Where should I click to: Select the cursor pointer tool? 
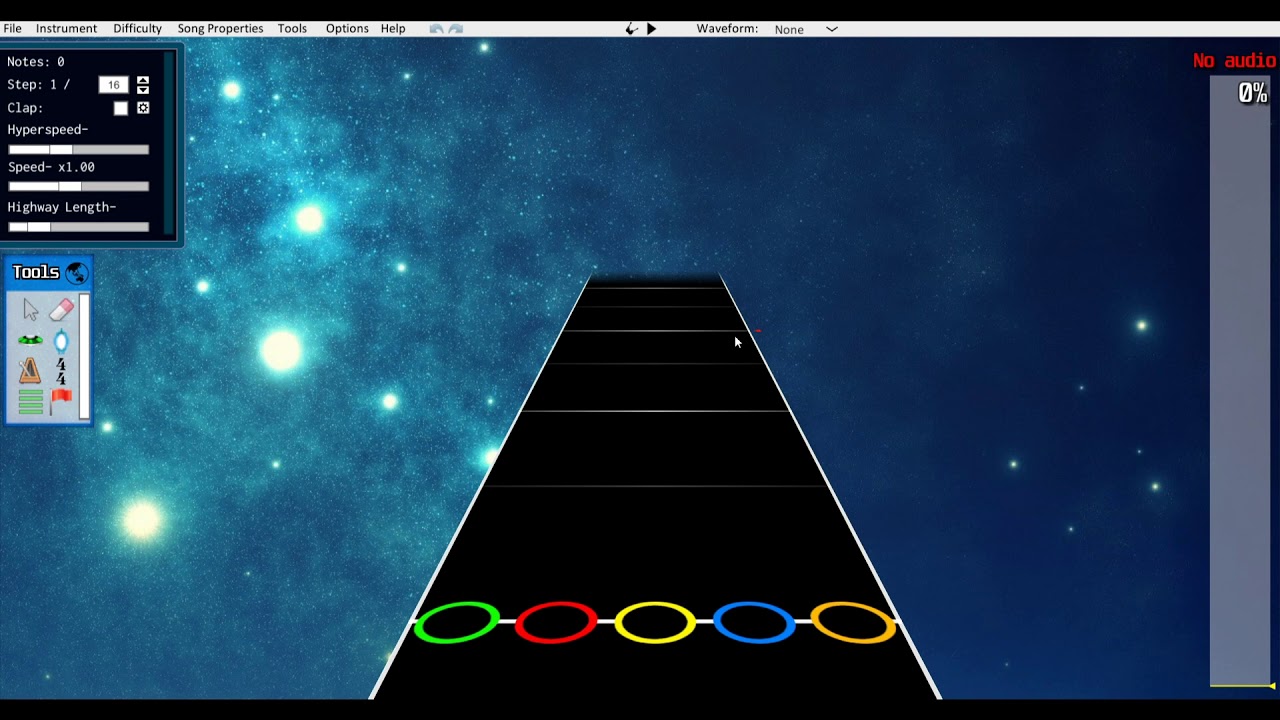tap(30, 311)
